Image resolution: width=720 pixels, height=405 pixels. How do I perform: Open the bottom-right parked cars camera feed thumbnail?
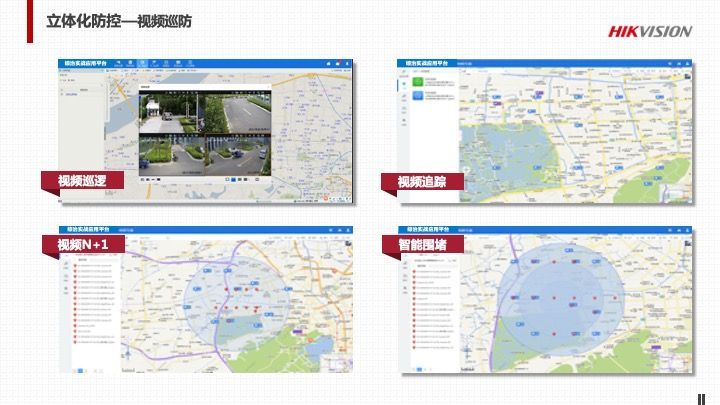(x=238, y=155)
